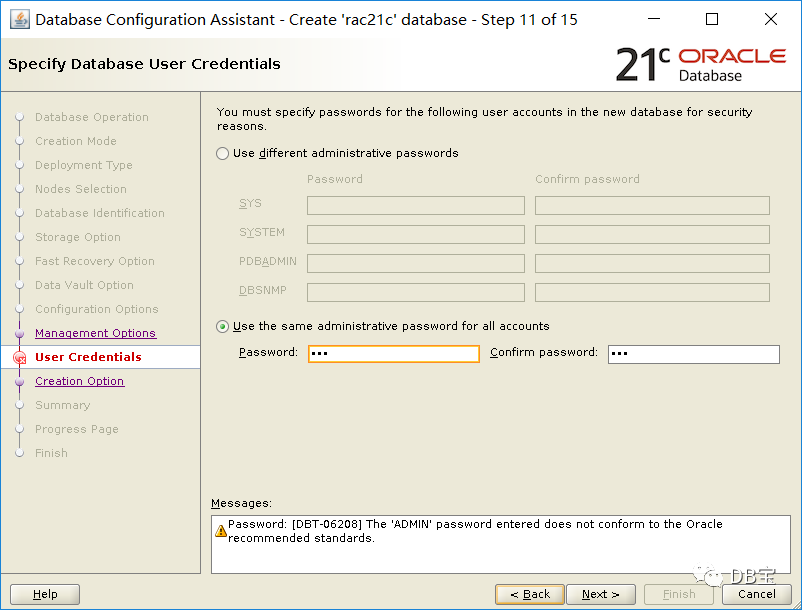
Task: Click the Management Options step bullet
Action: point(19,333)
